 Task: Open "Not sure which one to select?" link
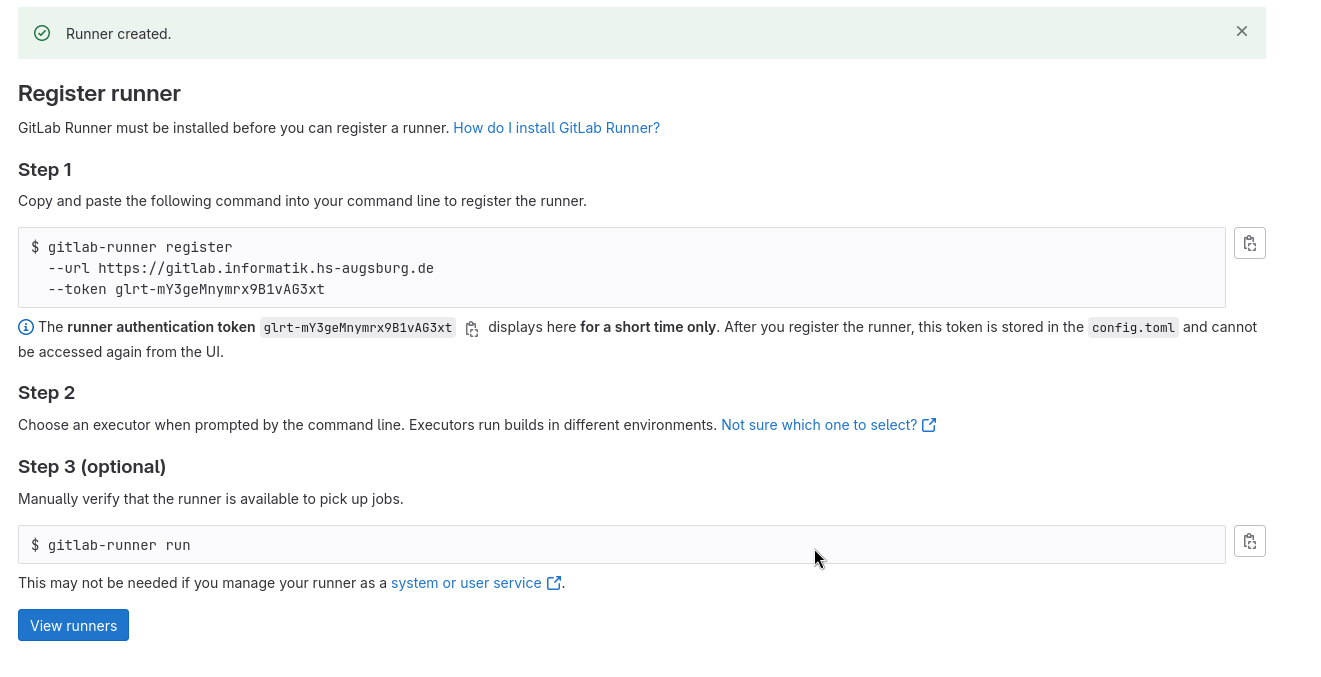[x=828, y=425]
